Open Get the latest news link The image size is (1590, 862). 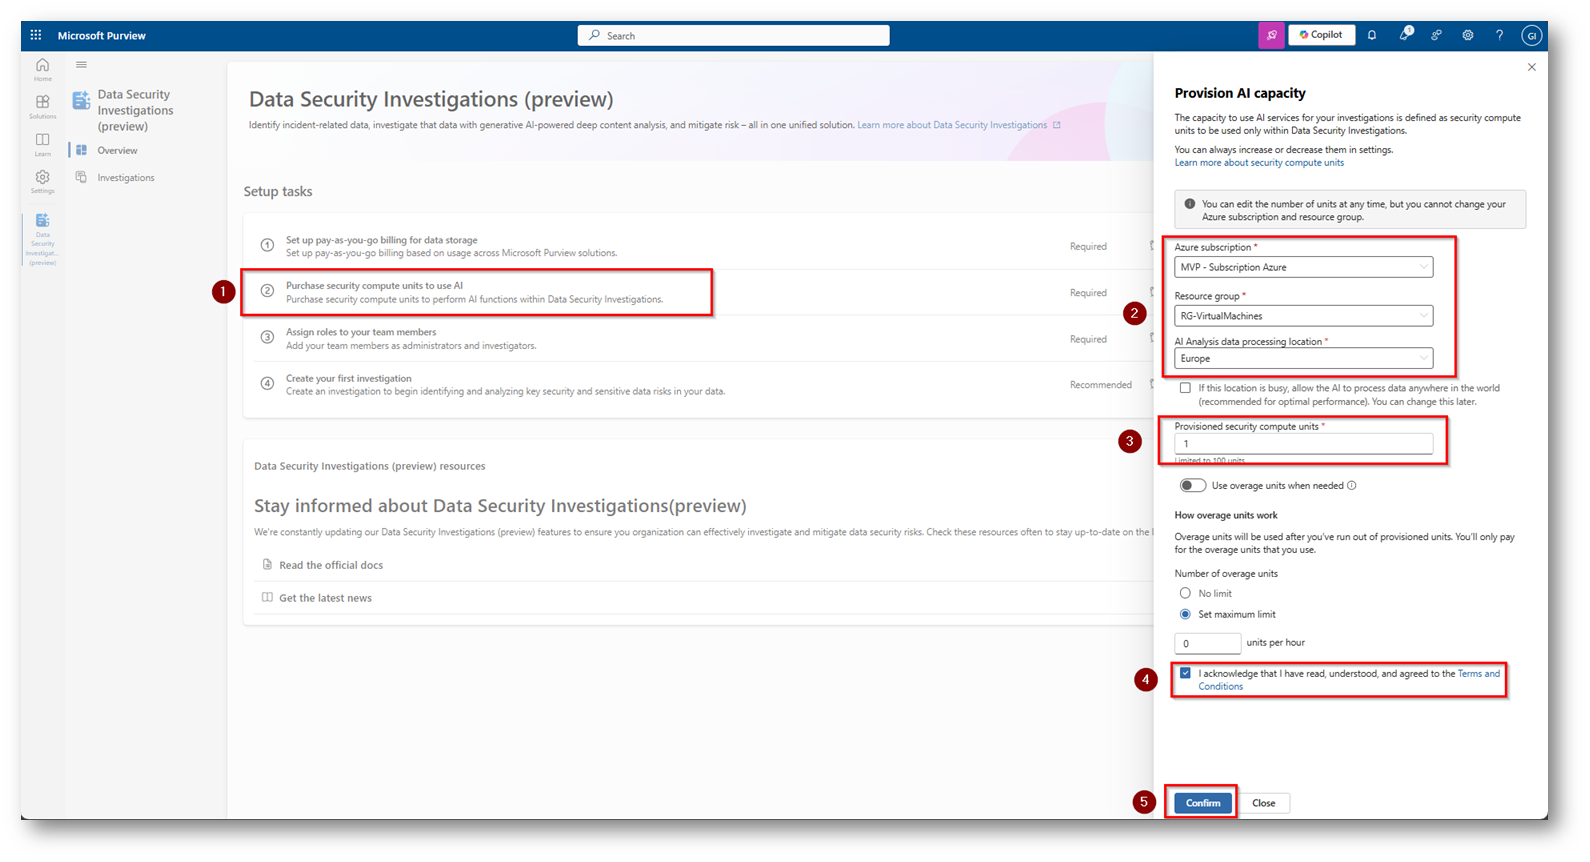click(x=325, y=598)
